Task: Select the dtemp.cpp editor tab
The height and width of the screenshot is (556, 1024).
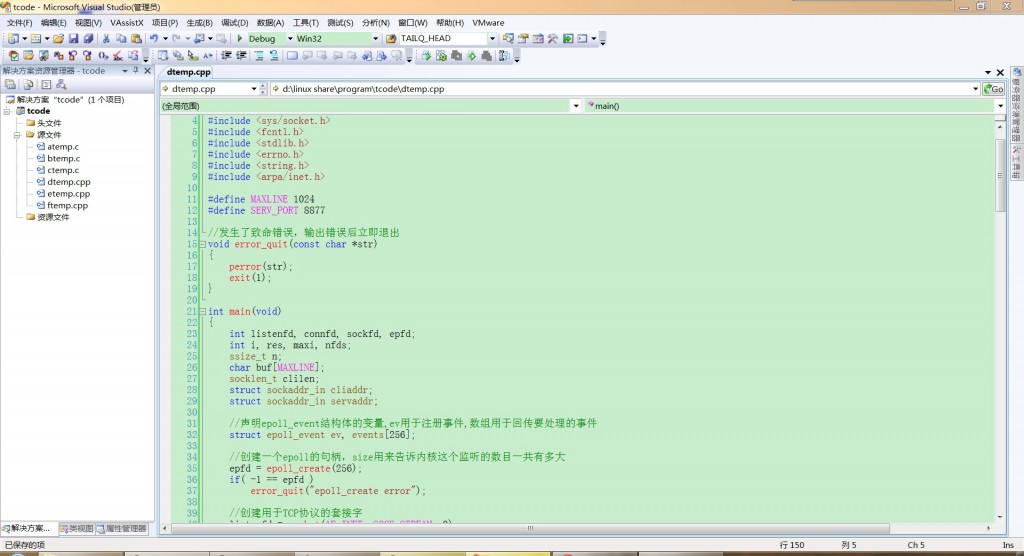Action: [188, 73]
